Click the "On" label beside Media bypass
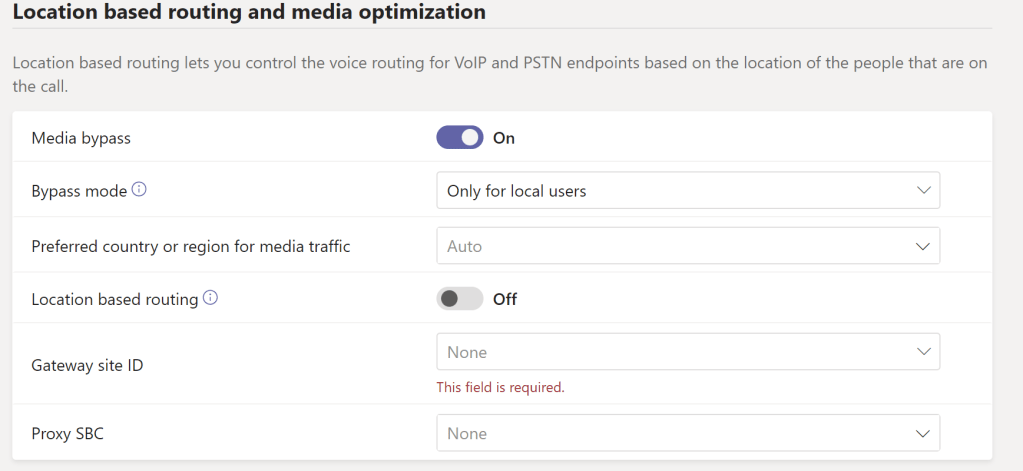Image resolution: width=1023 pixels, height=471 pixels. [x=504, y=138]
